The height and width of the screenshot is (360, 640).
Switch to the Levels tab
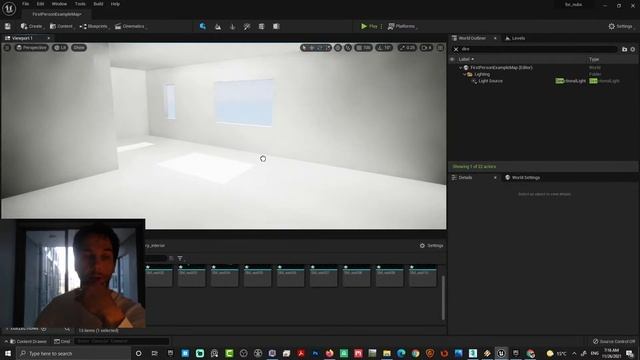tap(515, 38)
